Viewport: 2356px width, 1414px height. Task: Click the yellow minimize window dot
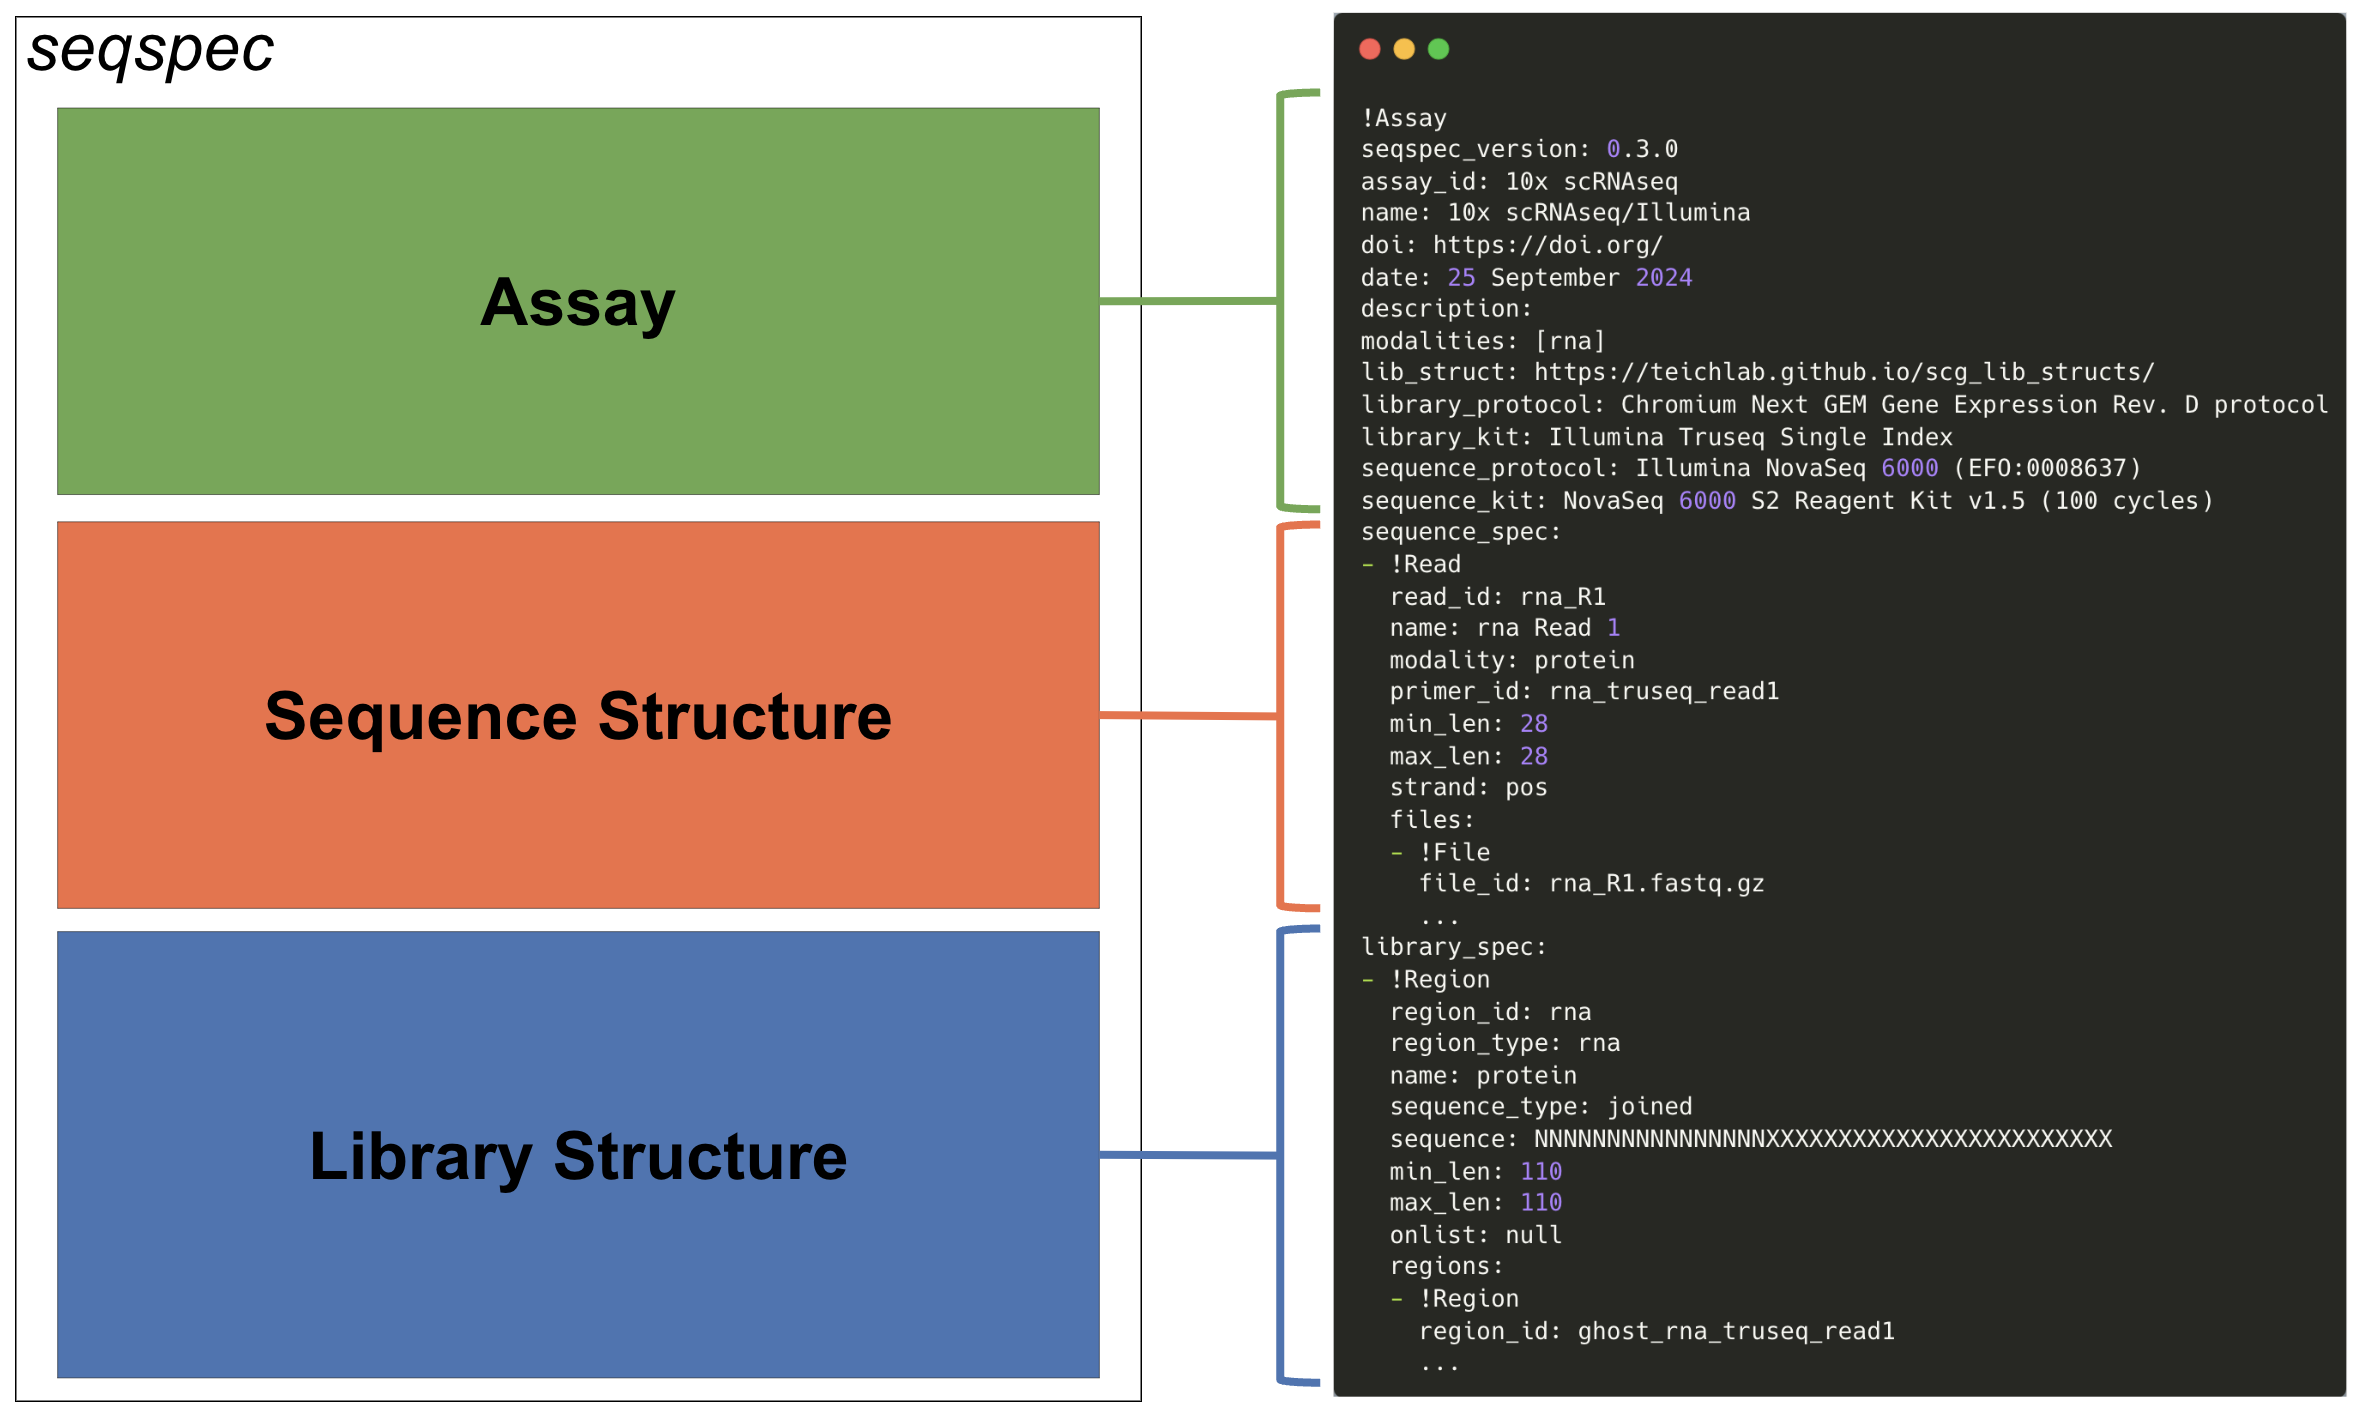pos(1404,49)
